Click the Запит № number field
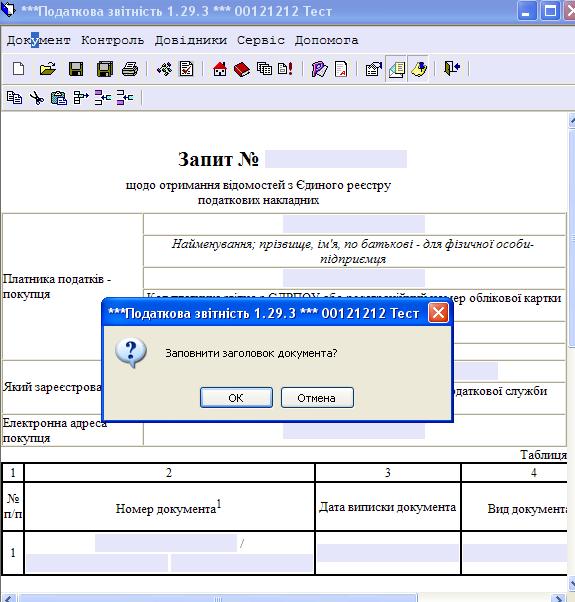This screenshot has width=575, height=602. coord(336,159)
